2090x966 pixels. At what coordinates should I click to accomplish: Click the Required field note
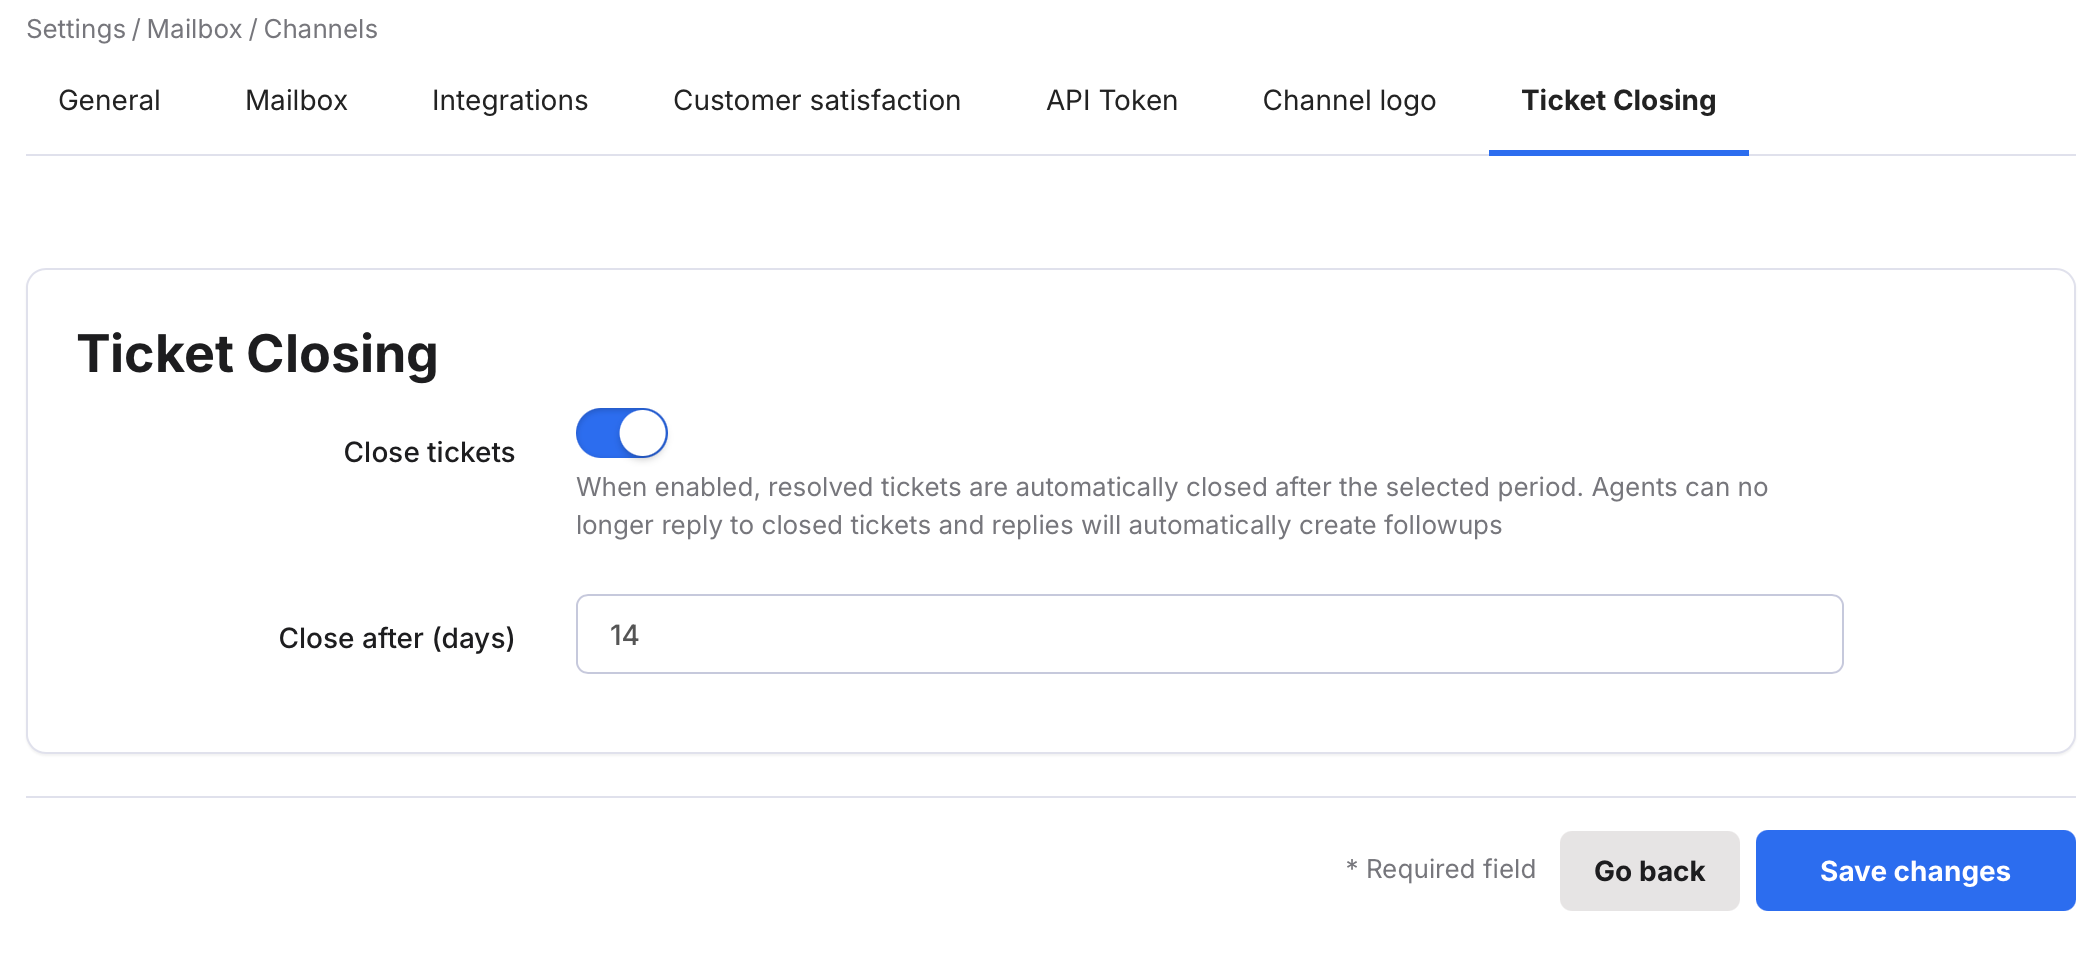(x=1440, y=869)
